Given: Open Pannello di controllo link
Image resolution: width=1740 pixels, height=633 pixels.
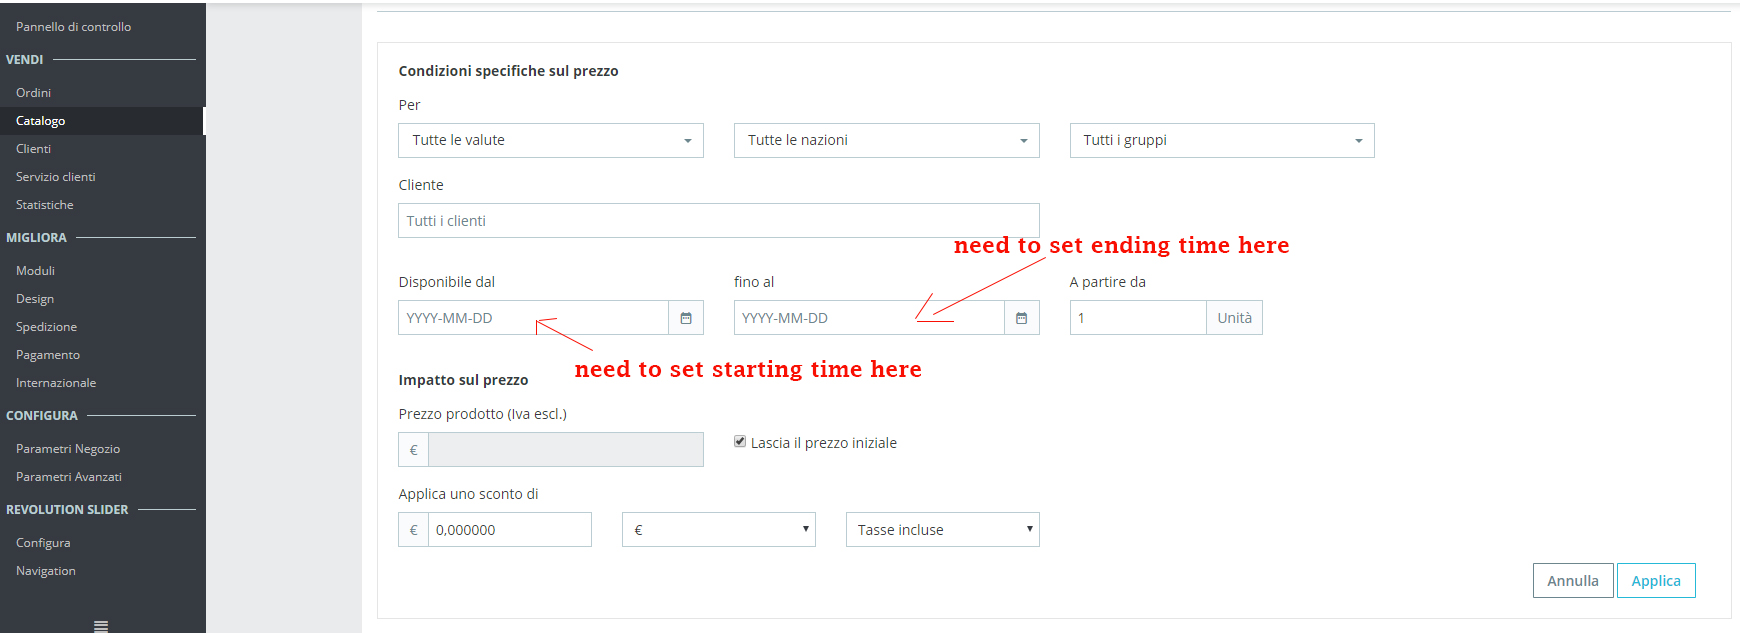Looking at the screenshot, I should tap(74, 27).
